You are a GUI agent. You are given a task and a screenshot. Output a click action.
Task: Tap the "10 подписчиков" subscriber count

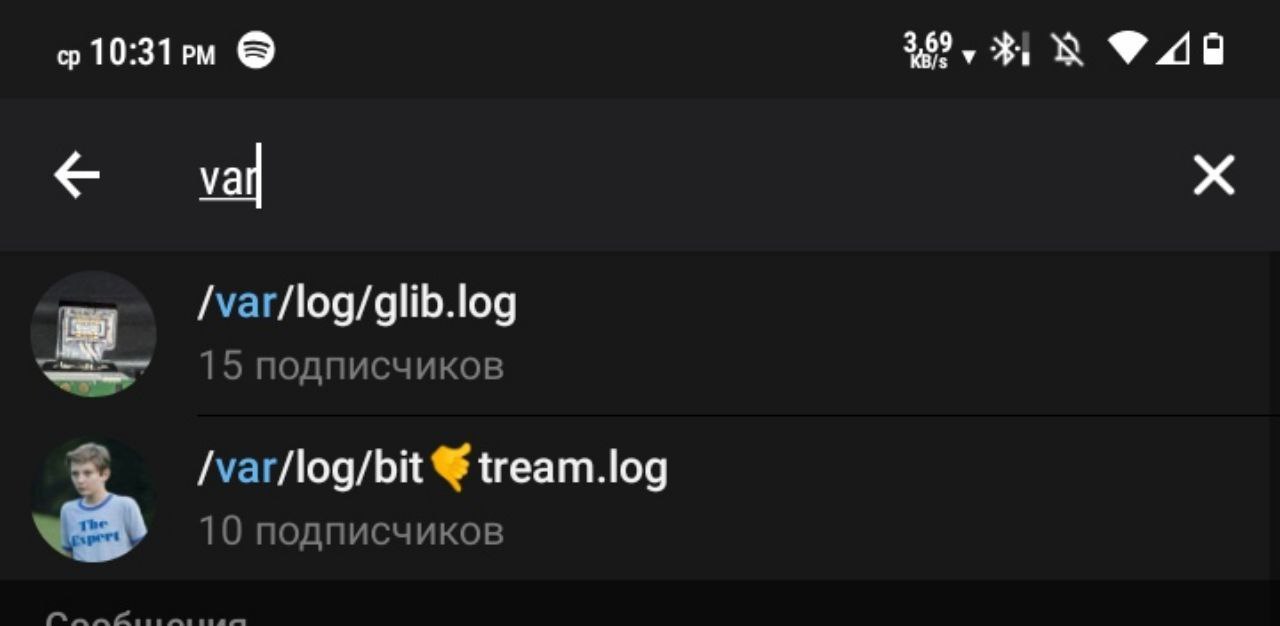click(x=351, y=531)
